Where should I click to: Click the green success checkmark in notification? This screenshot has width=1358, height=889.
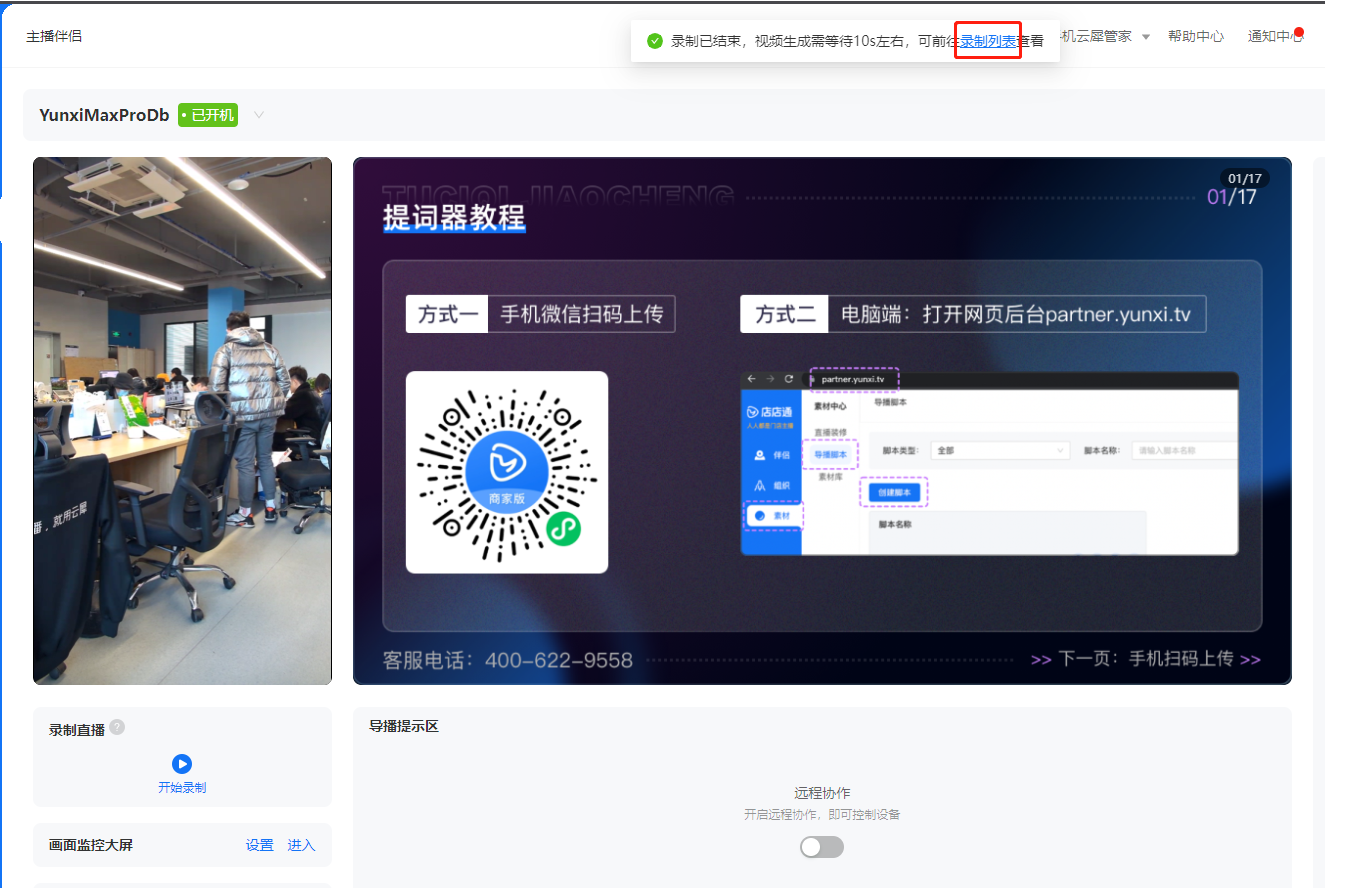click(655, 41)
